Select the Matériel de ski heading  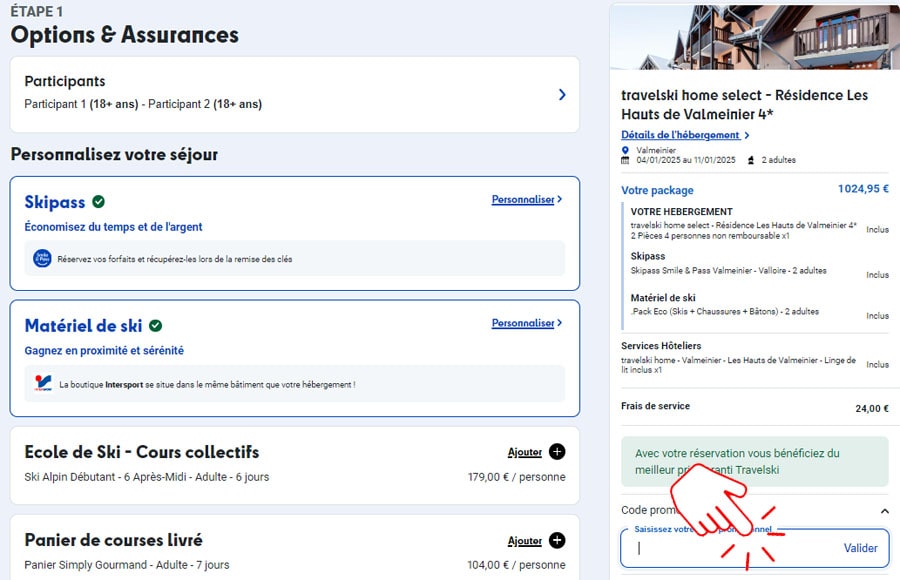(x=83, y=326)
